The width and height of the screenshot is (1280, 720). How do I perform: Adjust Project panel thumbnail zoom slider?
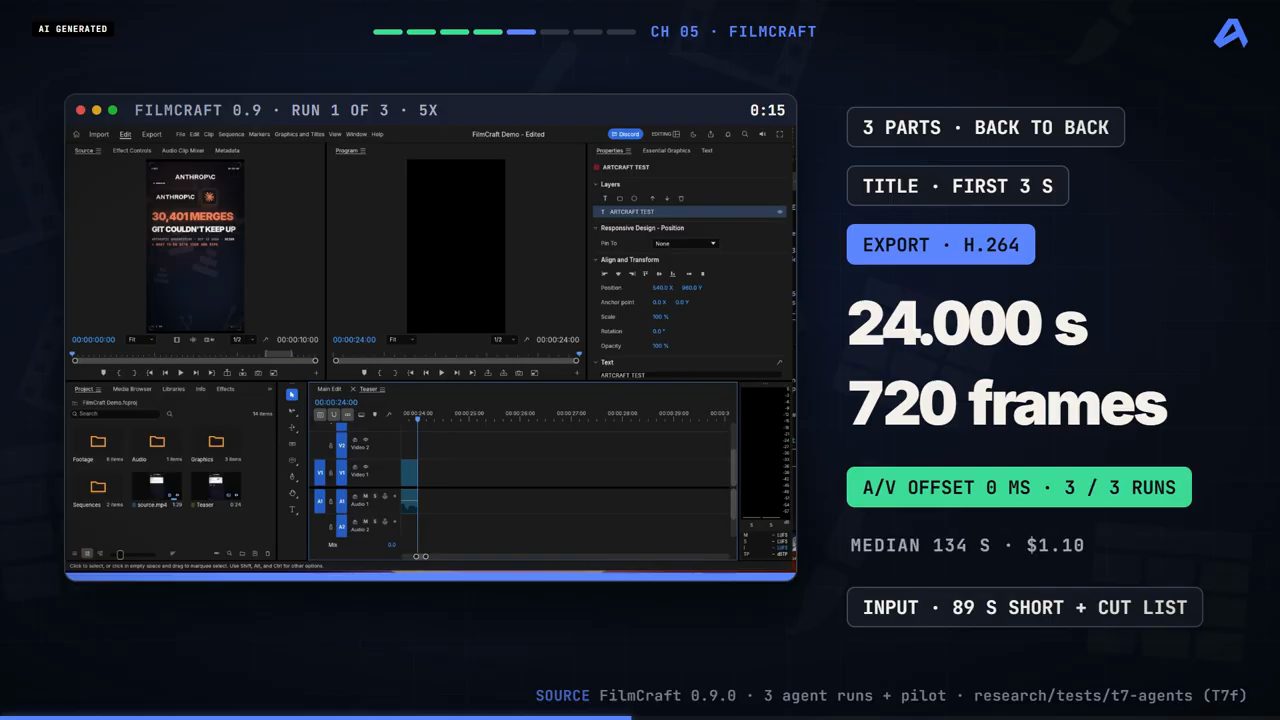[120, 553]
